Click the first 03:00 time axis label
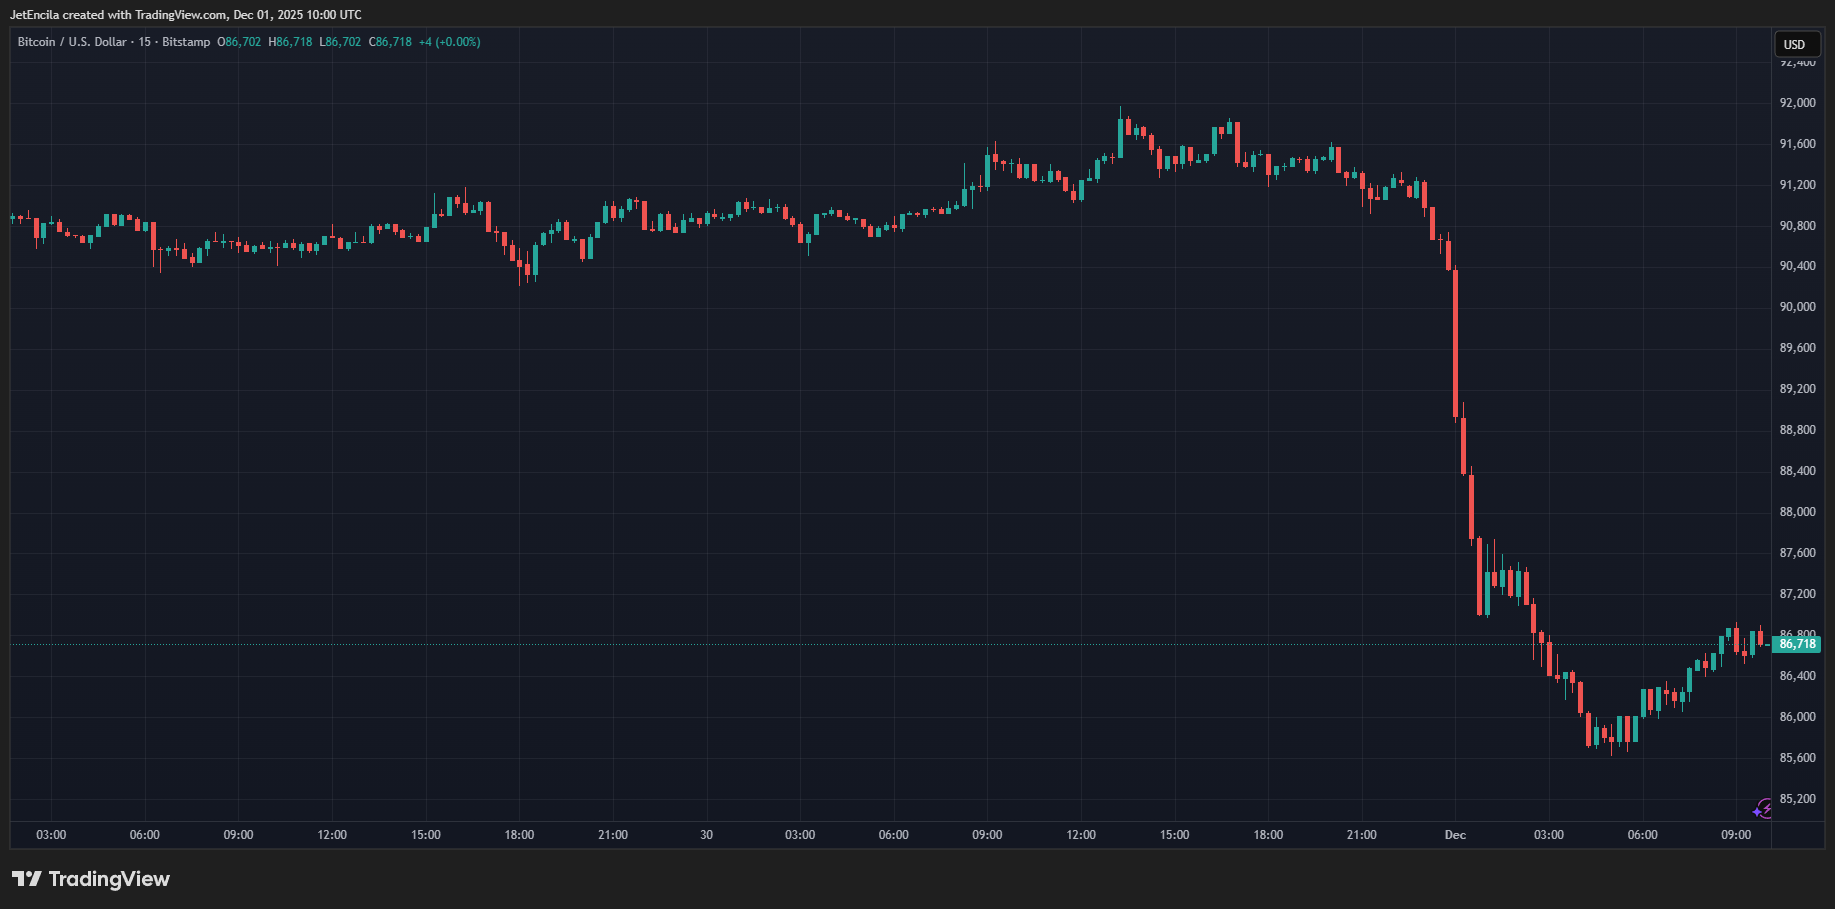This screenshot has height=909, width=1835. point(51,835)
